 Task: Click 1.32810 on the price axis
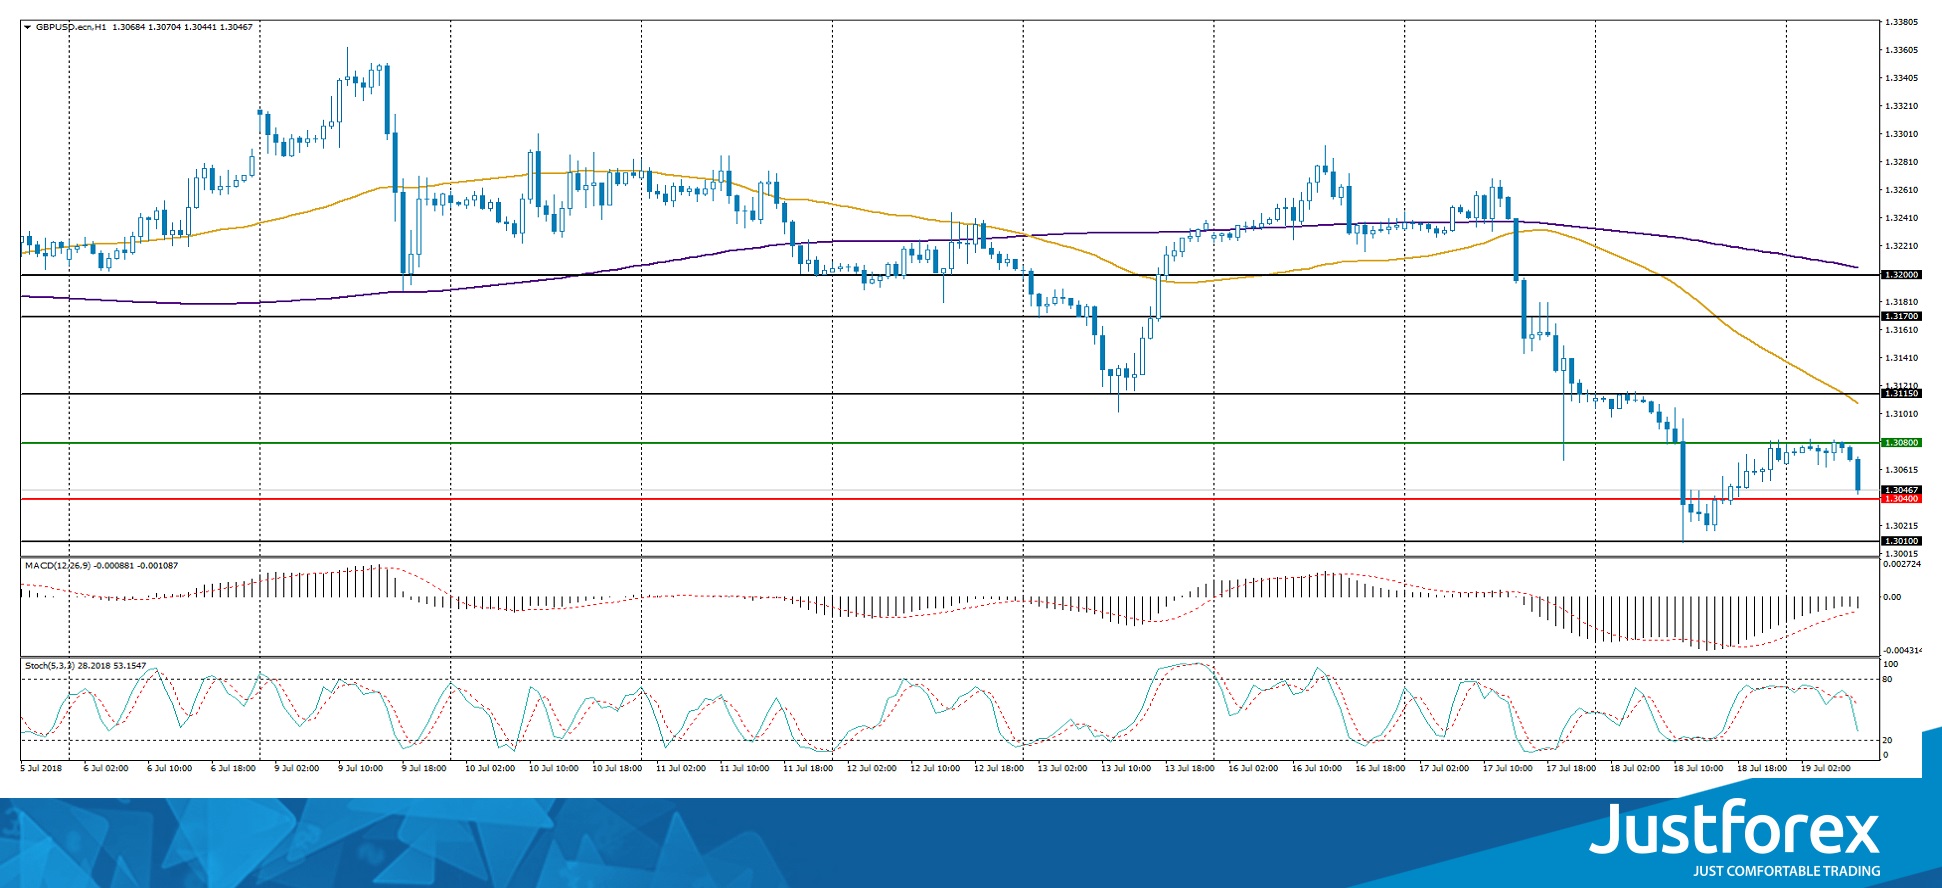1901,162
